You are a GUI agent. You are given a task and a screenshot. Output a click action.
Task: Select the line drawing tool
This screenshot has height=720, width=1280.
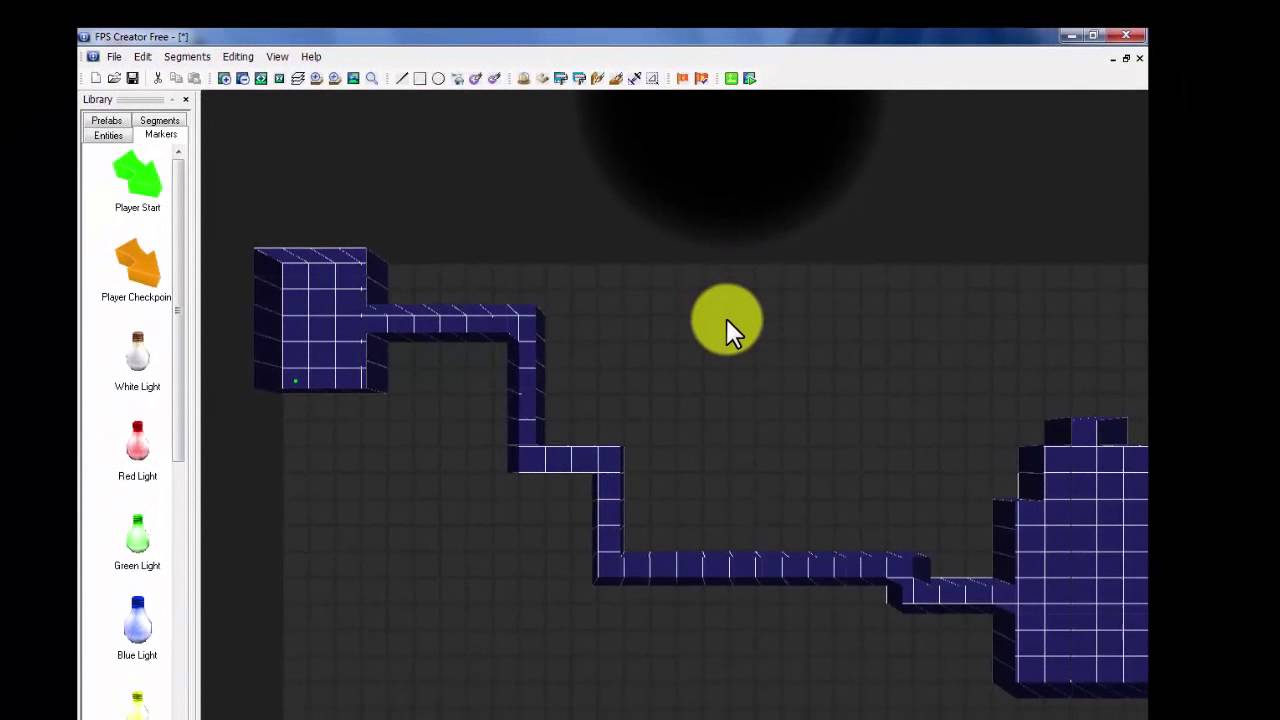point(402,78)
